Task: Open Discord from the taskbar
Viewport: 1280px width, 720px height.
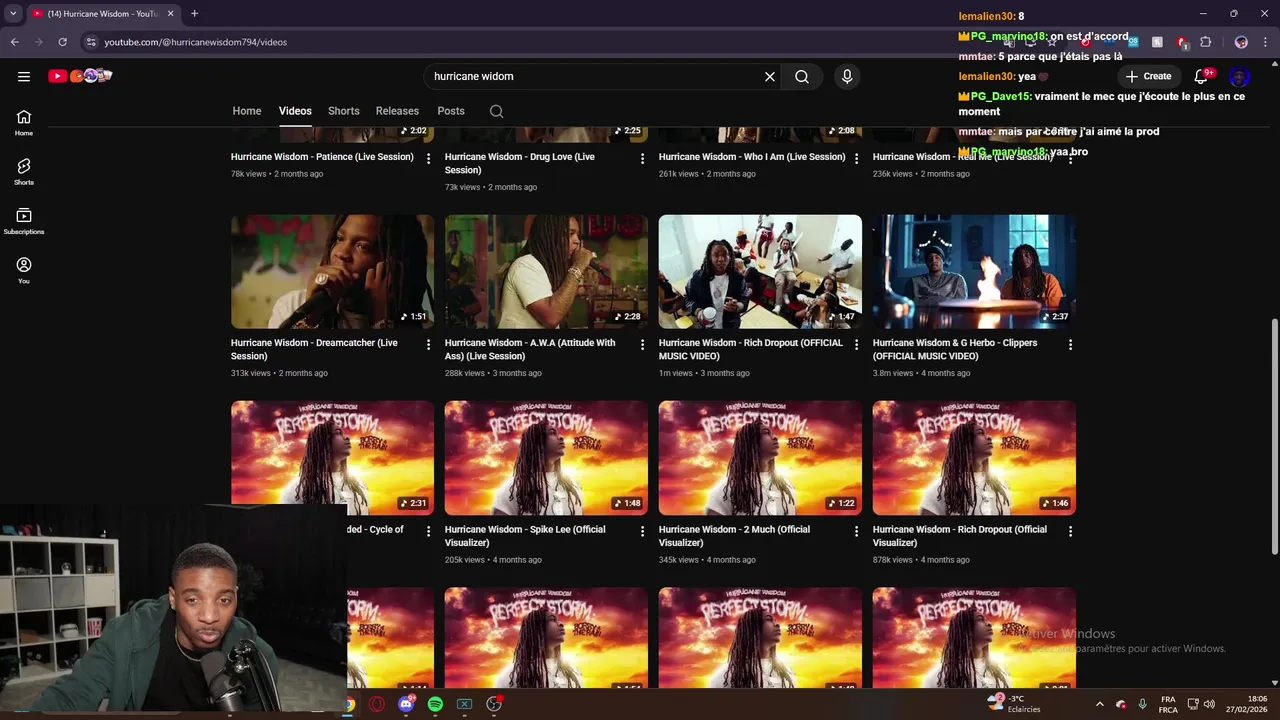Action: pos(406,704)
